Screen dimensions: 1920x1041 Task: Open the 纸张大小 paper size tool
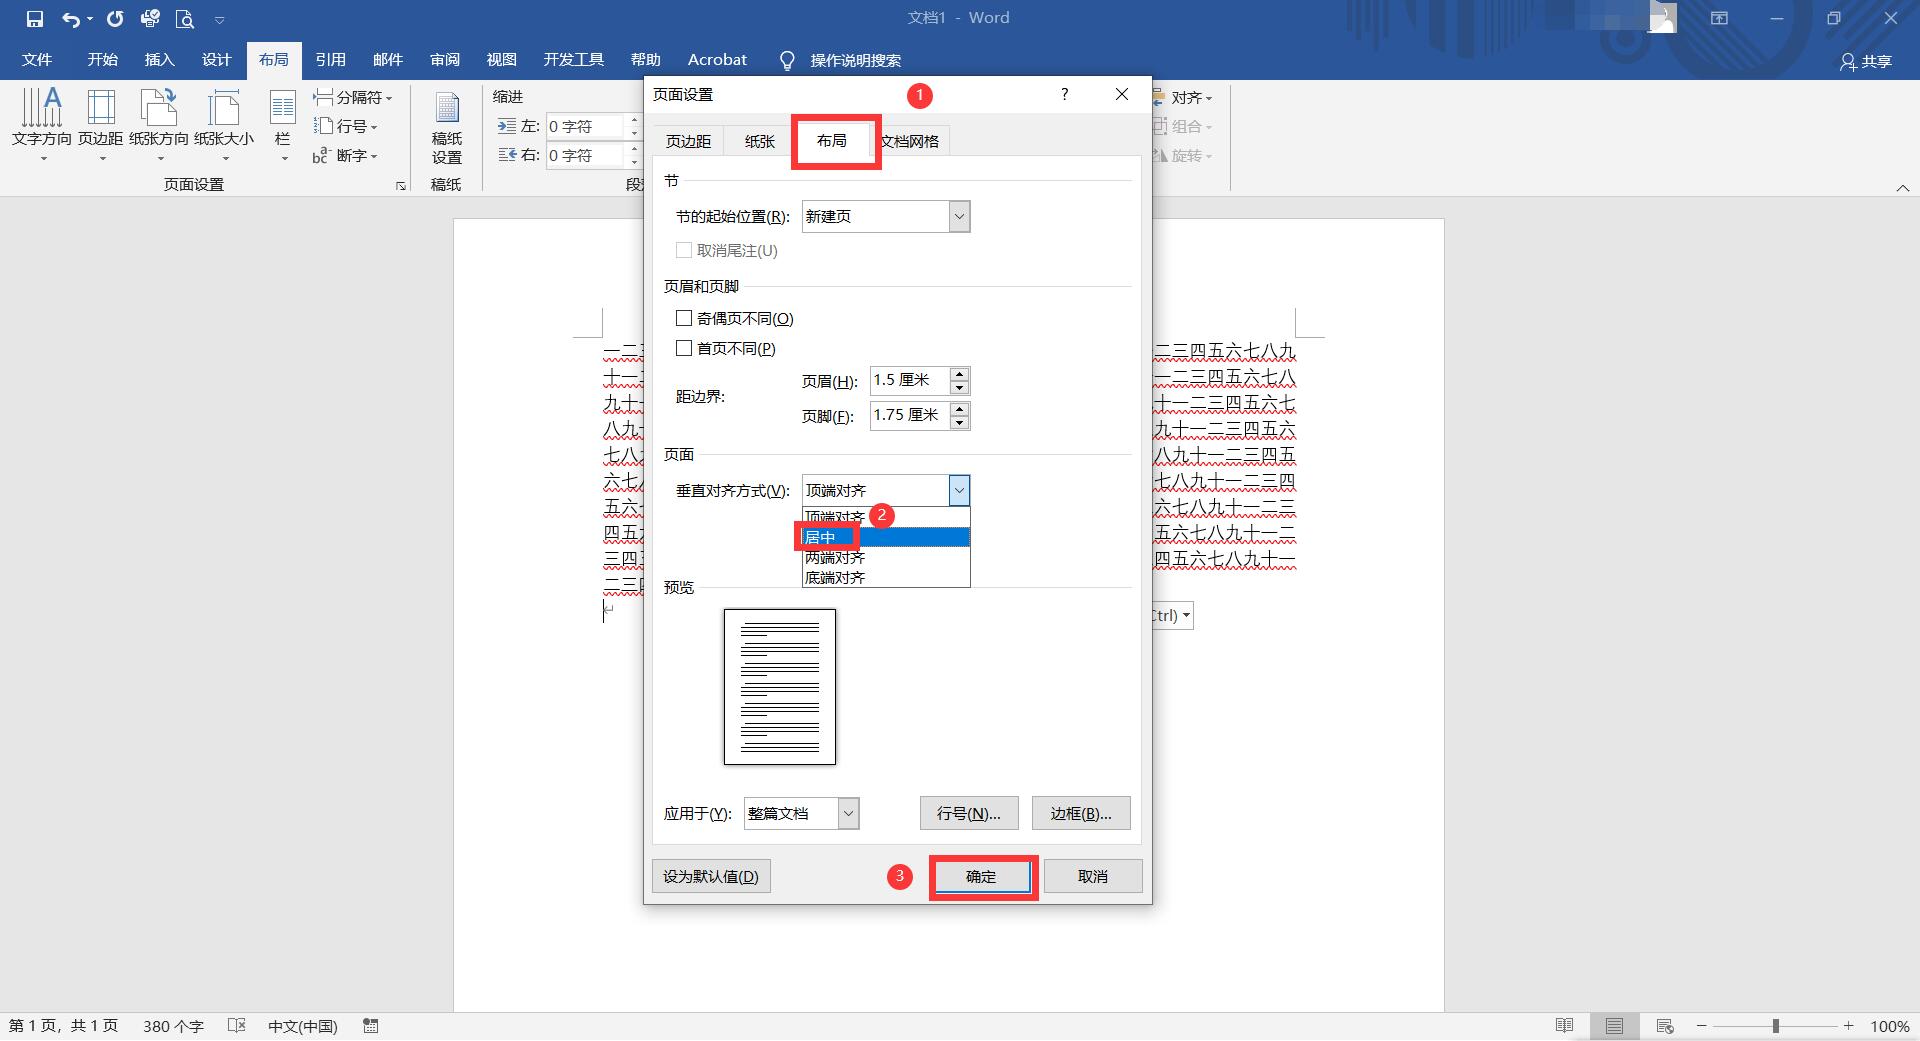click(224, 124)
